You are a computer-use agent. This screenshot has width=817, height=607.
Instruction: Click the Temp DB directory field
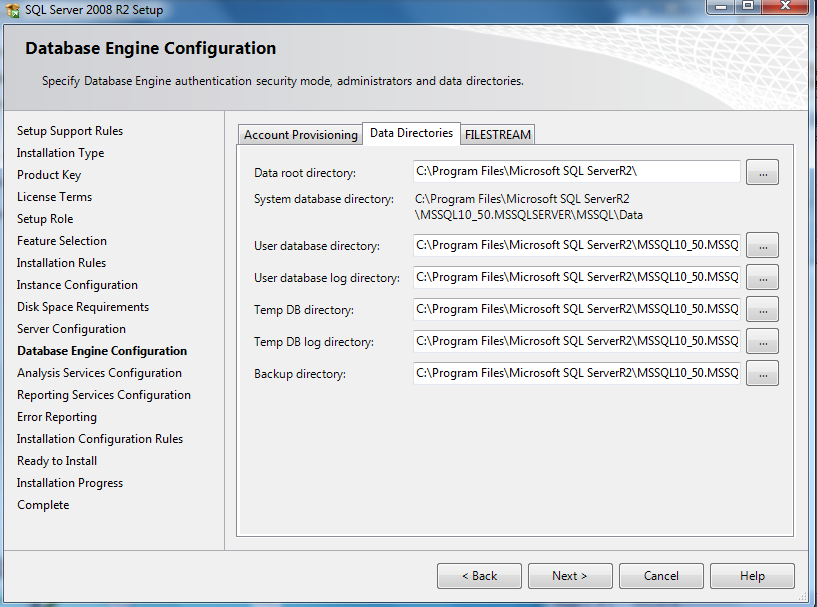coord(577,309)
